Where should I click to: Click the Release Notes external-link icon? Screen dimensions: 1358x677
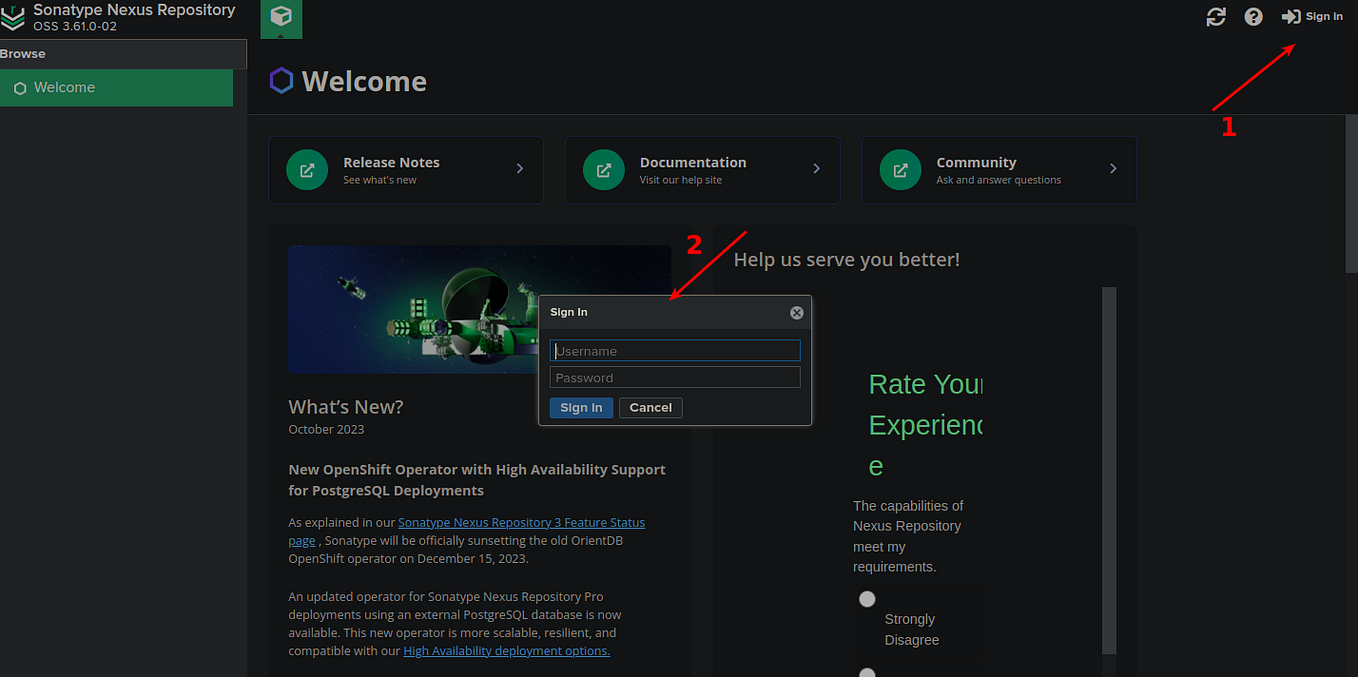coord(306,169)
